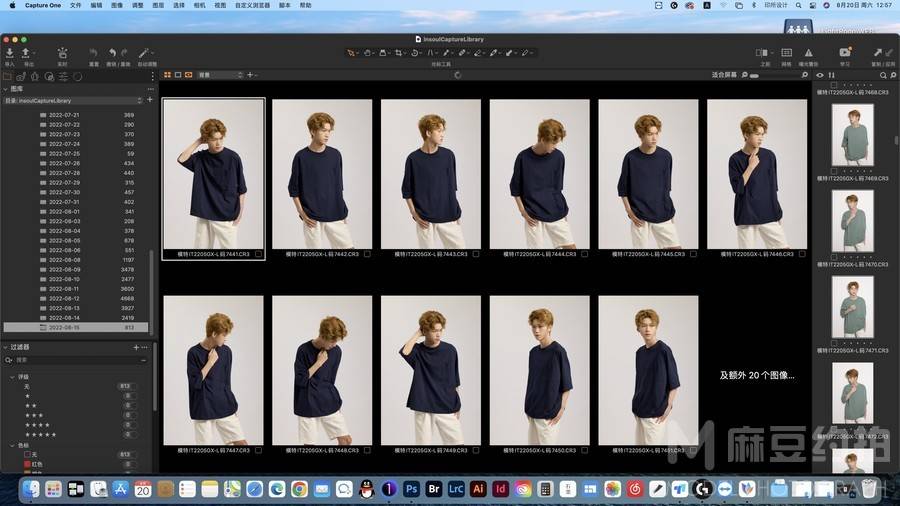This screenshot has width=900, height=506.
Task: Collapse the color tag (色标) filter group
Action: pyautogui.click(x=13, y=445)
